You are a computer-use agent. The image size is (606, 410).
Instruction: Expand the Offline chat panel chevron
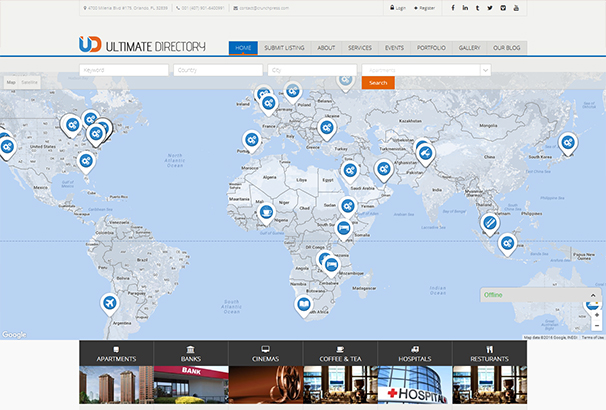pos(593,295)
